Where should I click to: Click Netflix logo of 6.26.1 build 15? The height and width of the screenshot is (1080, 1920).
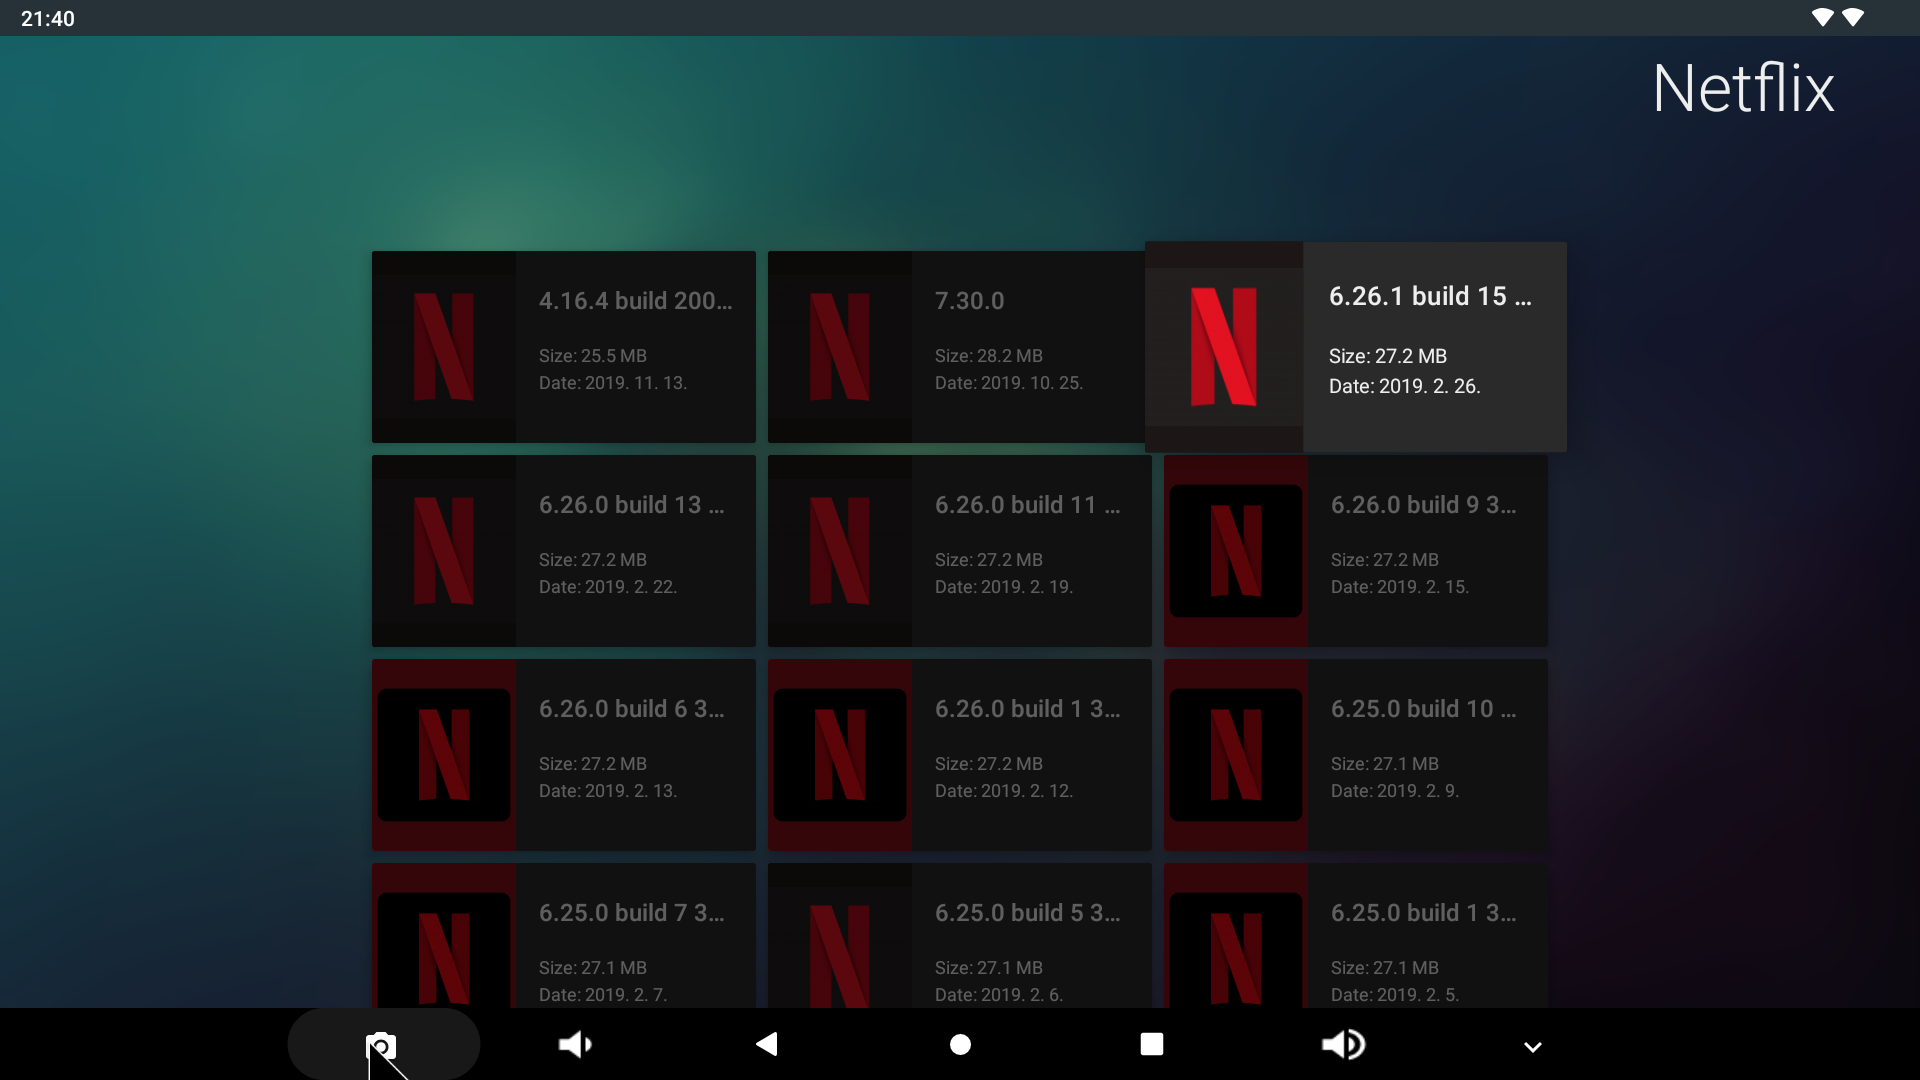pyautogui.click(x=1224, y=347)
